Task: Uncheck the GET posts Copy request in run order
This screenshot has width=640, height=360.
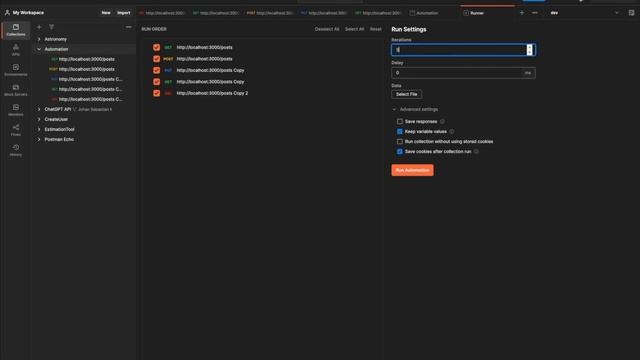Action: (x=156, y=82)
